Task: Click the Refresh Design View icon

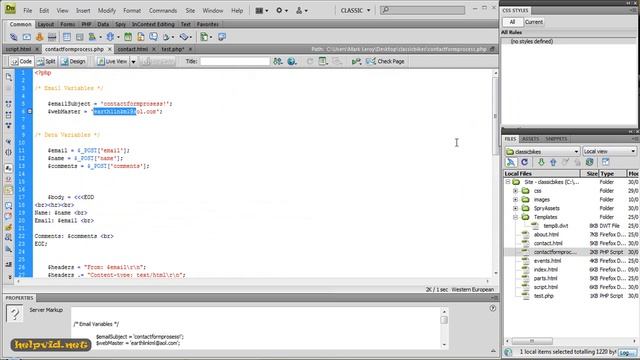Action: tap(310, 61)
